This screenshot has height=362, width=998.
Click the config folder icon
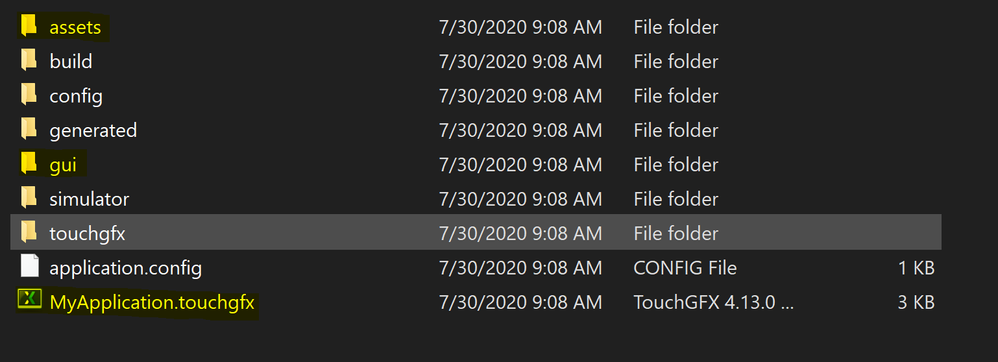(x=29, y=95)
